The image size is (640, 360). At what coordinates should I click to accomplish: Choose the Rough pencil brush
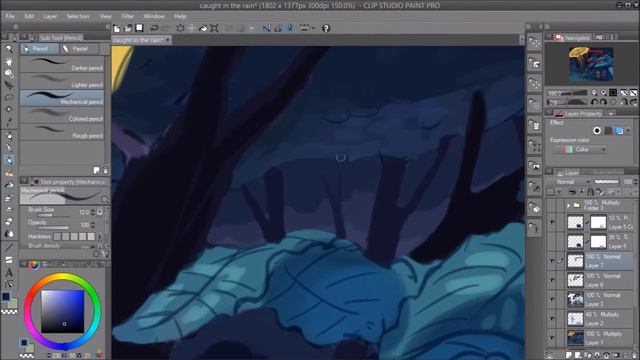pyautogui.click(x=62, y=132)
